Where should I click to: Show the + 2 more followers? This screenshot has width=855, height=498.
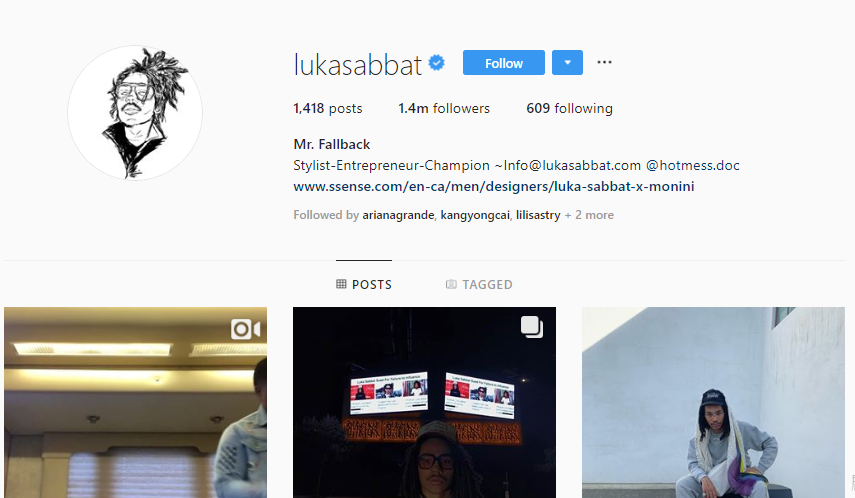[589, 215]
